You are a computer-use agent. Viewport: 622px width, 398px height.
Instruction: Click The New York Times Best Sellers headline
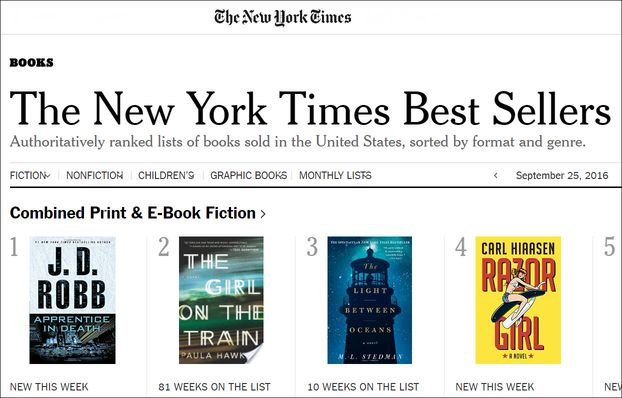[310, 108]
